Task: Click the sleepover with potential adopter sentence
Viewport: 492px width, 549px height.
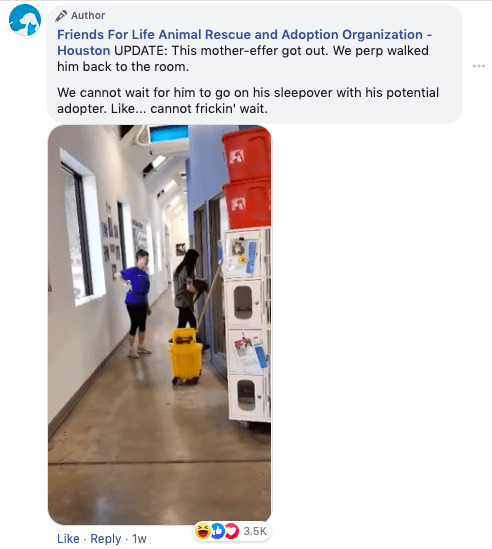Action: click(248, 100)
